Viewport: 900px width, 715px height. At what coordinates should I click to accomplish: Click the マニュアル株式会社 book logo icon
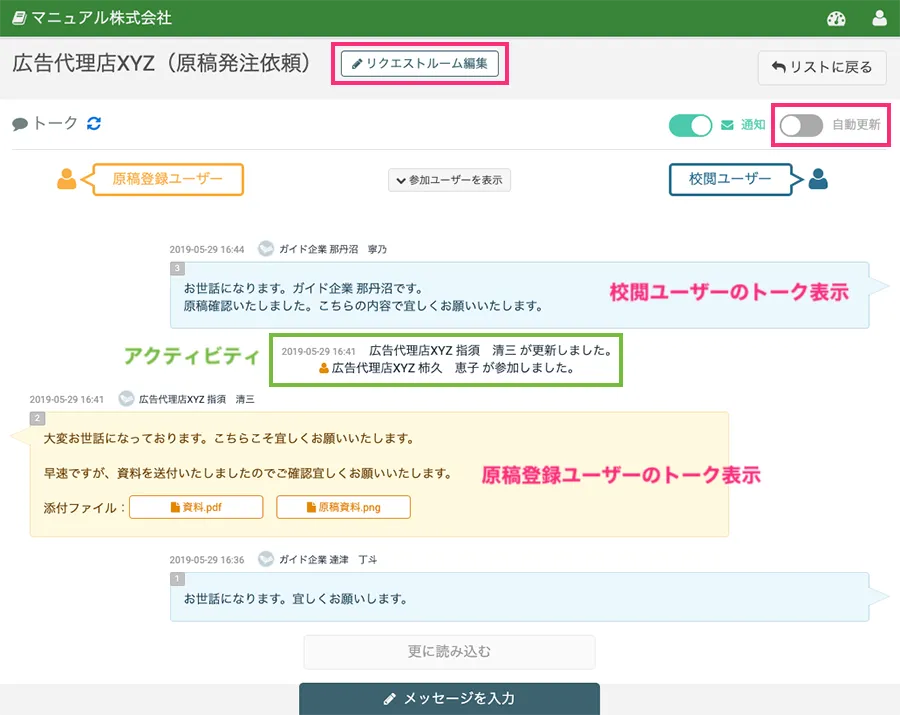tap(20, 18)
